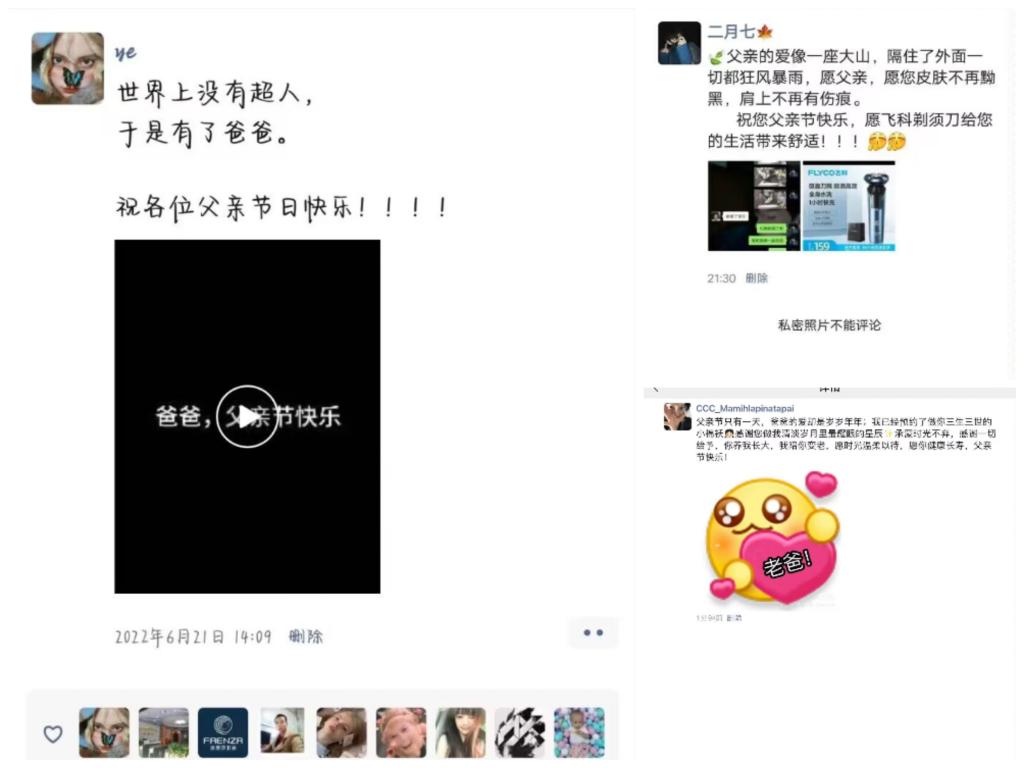Open CCC_Mamihlapinatapai's avatar

pyautogui.click(x=677, y=417)
